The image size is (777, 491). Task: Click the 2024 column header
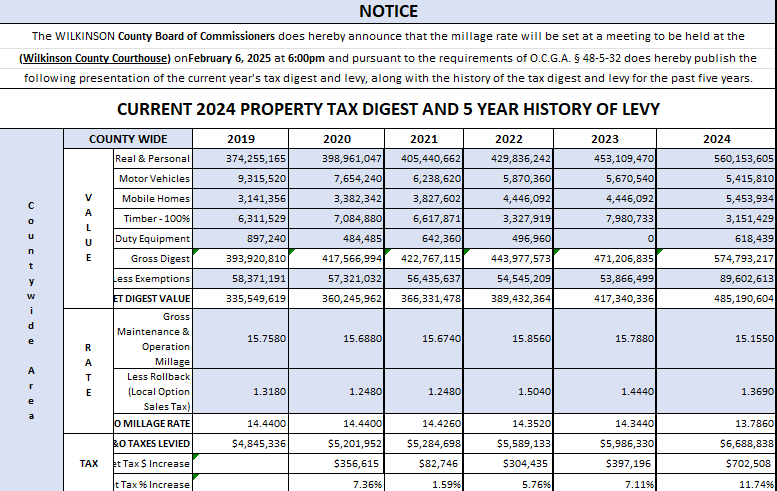click(x=716, y=139)
